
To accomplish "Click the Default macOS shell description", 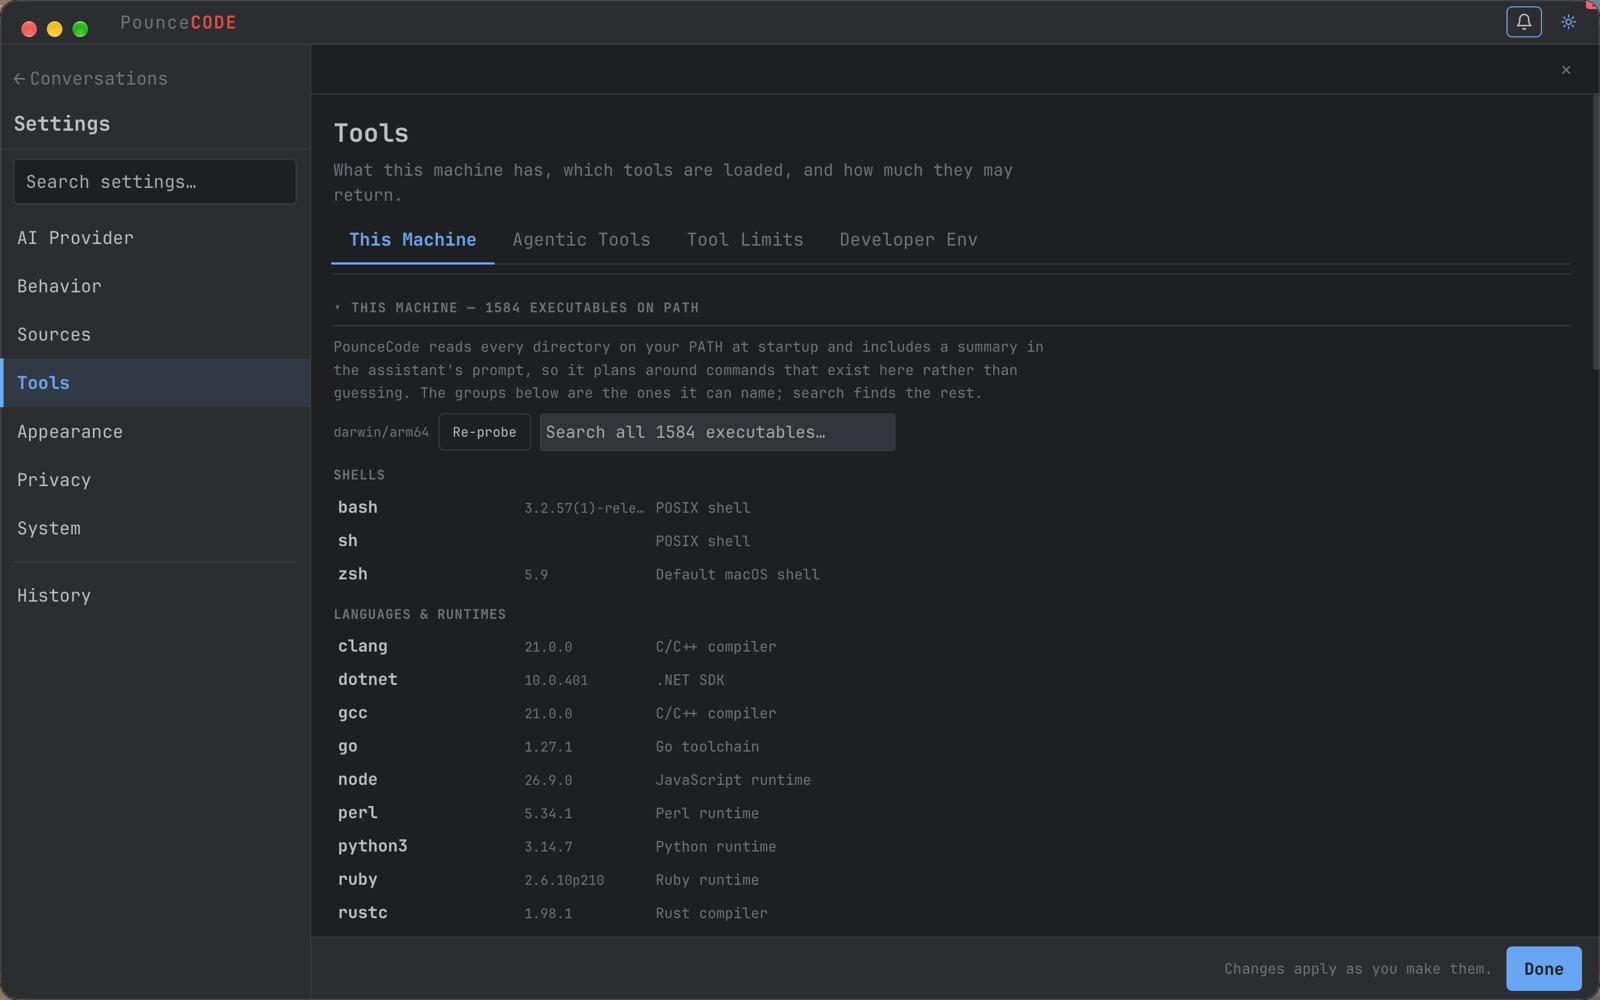I will (x=737, y=575).
